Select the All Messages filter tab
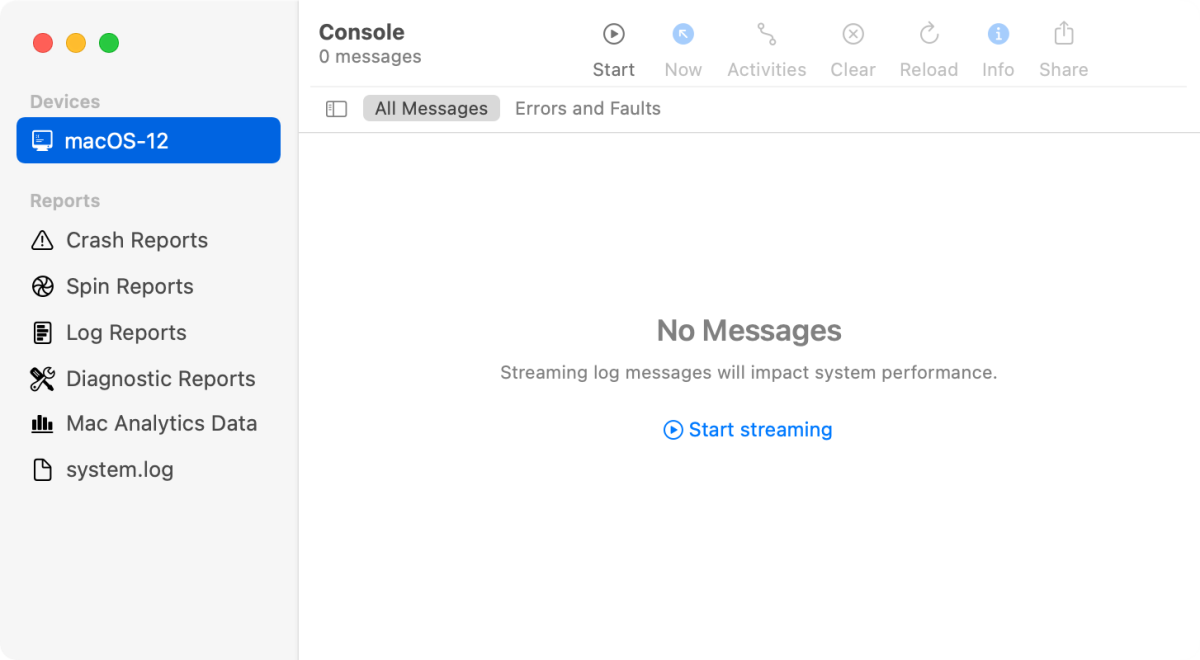1200x660 pixels. (431, 109)
